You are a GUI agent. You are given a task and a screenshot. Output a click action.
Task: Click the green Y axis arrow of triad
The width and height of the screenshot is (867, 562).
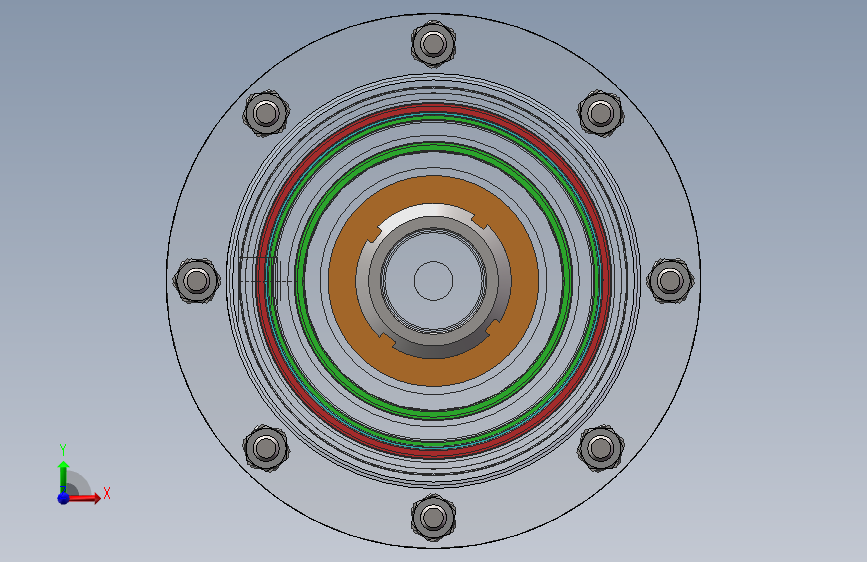(x=63, y=476)
